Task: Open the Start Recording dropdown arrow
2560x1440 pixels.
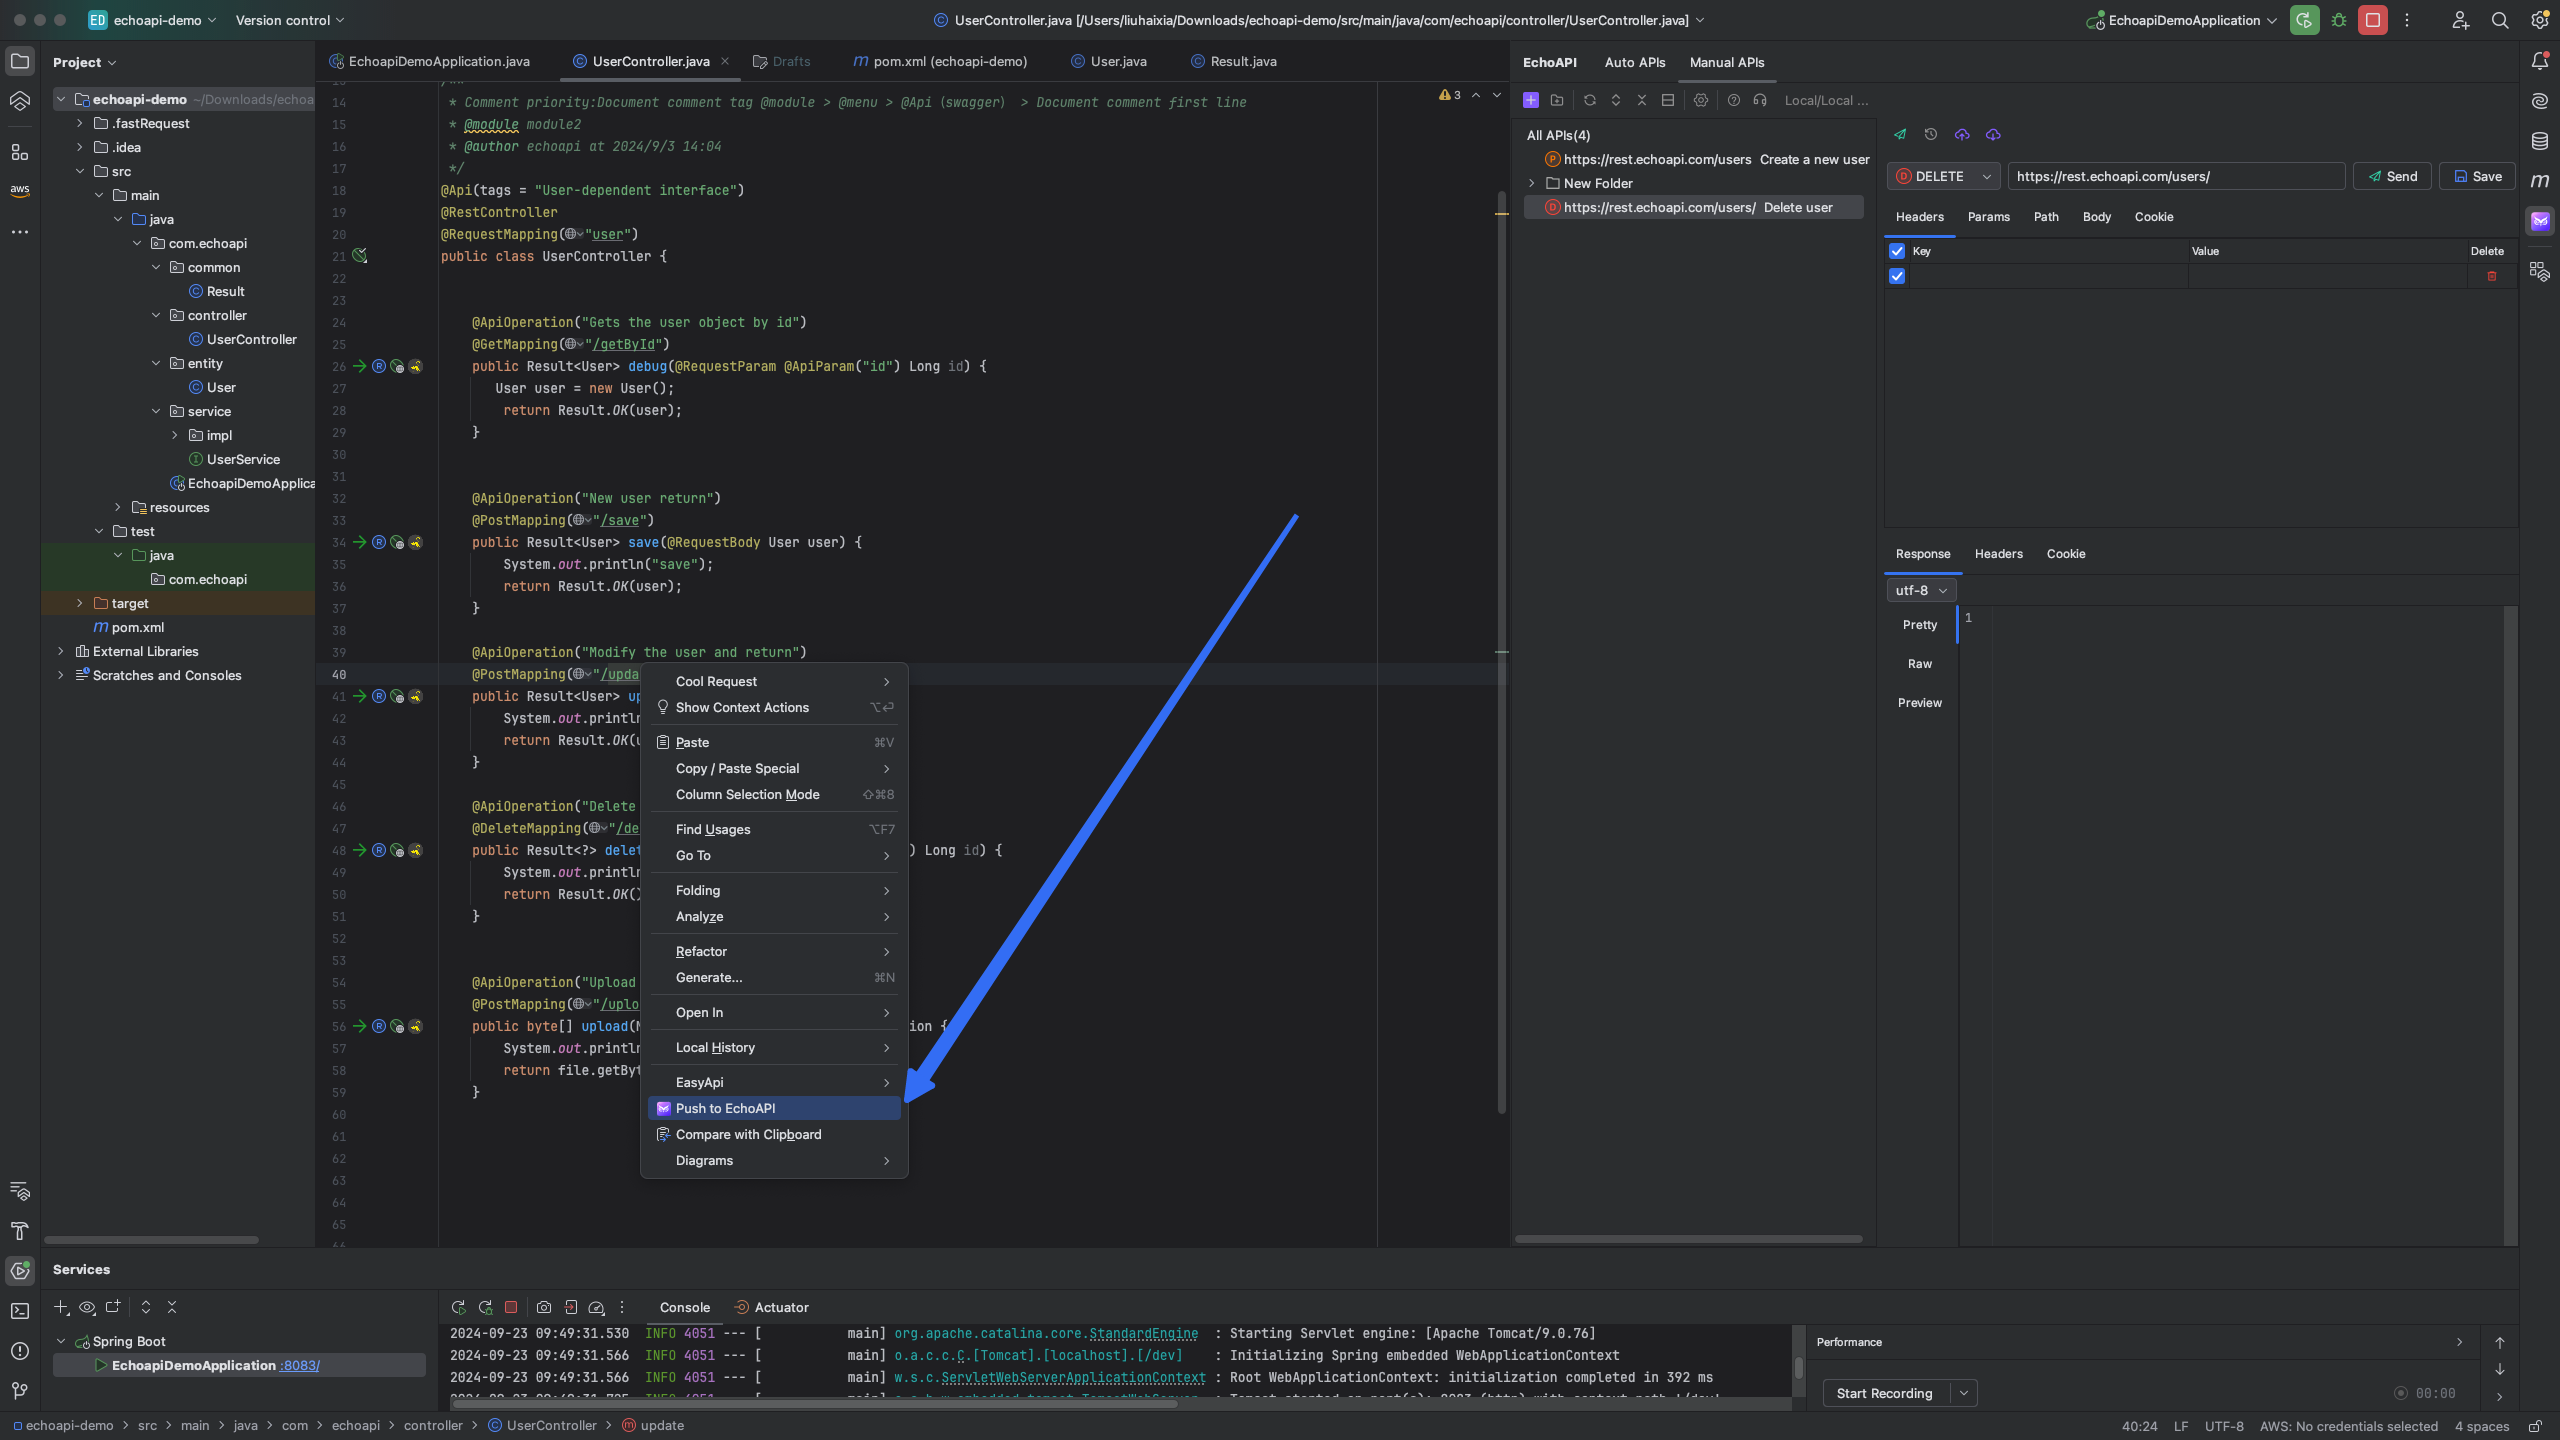Action: pyautogui.click(x=1964, y=1393)
